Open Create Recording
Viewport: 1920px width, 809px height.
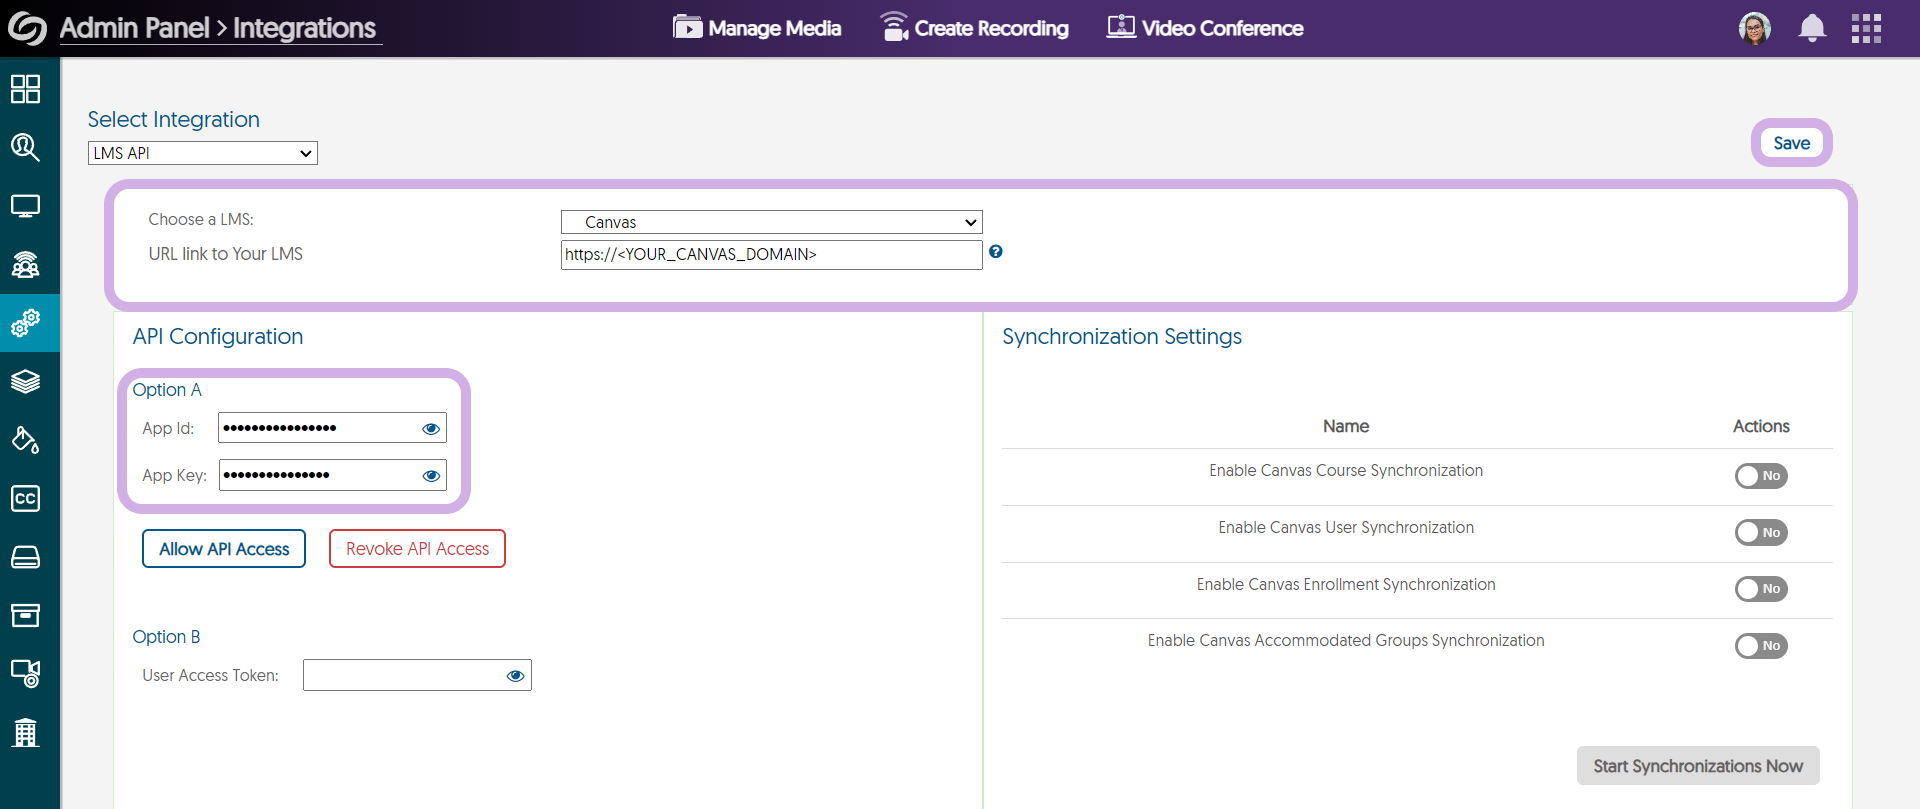click(974, 28)
